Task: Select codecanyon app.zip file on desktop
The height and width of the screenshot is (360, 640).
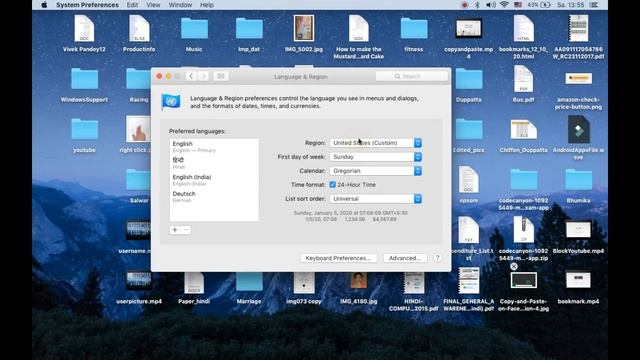Action: pos(523,230)
